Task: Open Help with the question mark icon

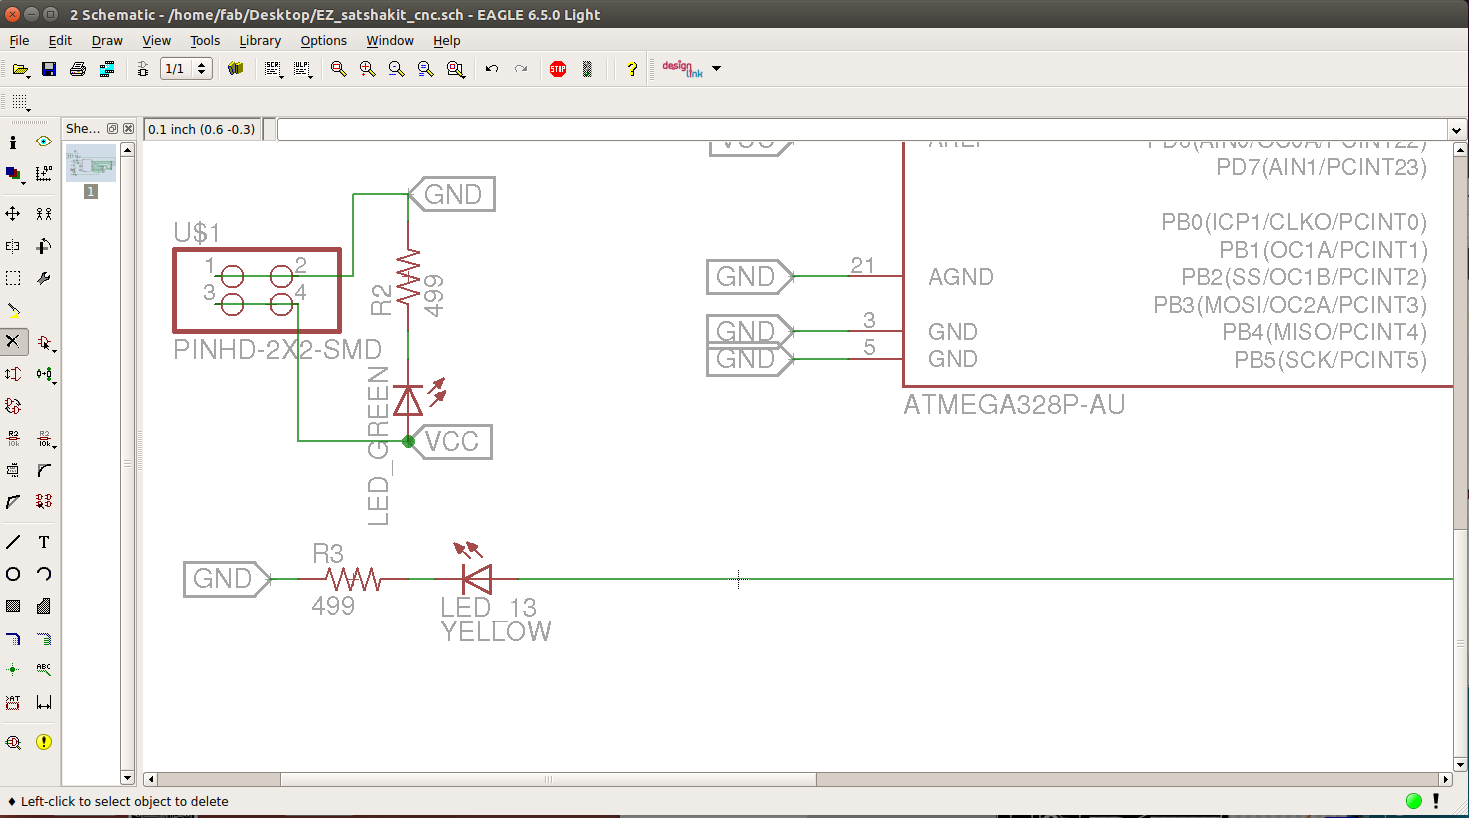Action: [x=632, y=69]
